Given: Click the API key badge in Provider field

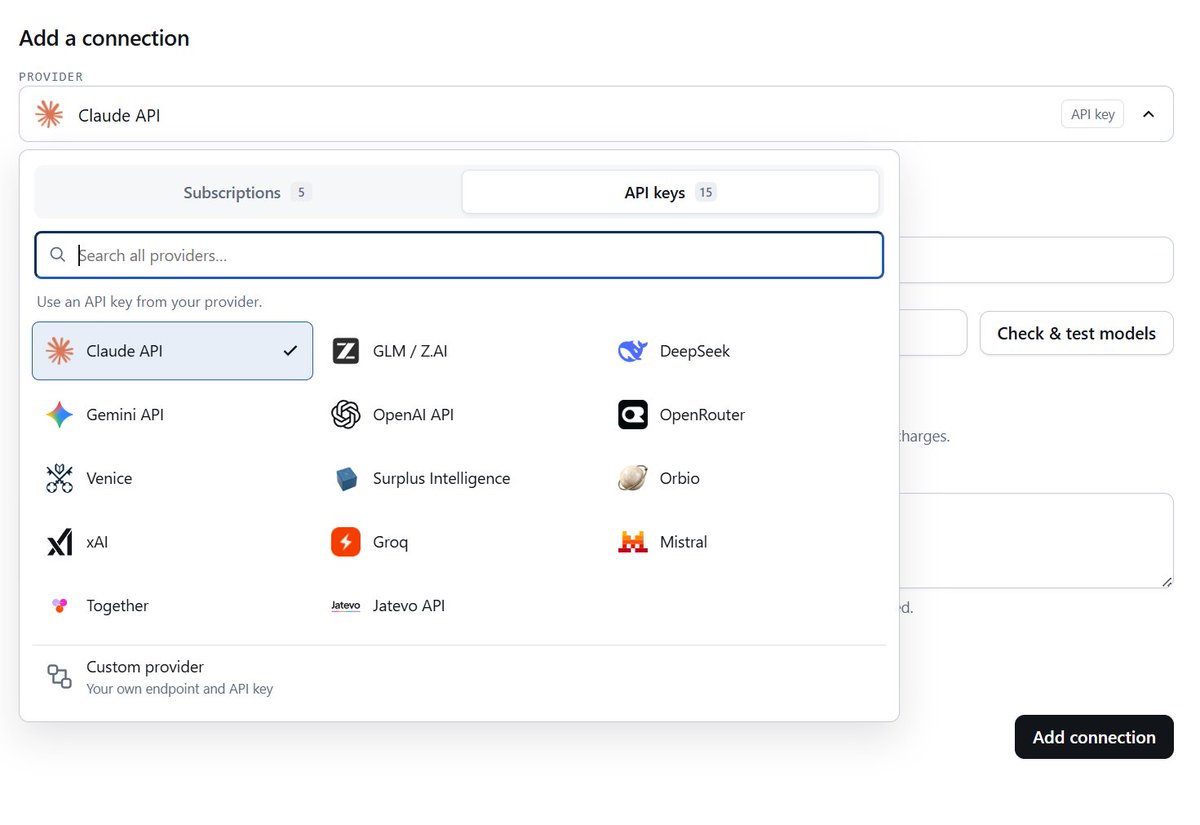Looking at the screenshot, I should pos(1092,114).
